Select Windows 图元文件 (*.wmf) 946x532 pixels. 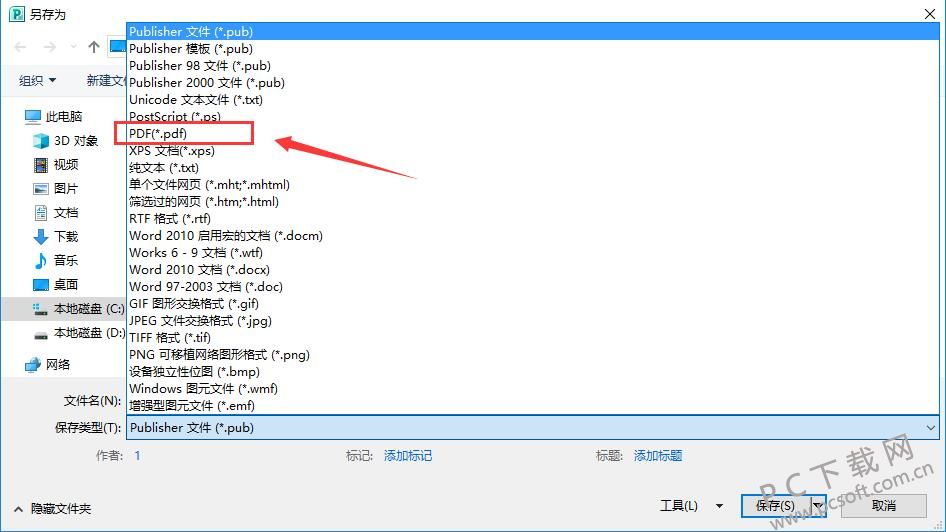[533, 388]
